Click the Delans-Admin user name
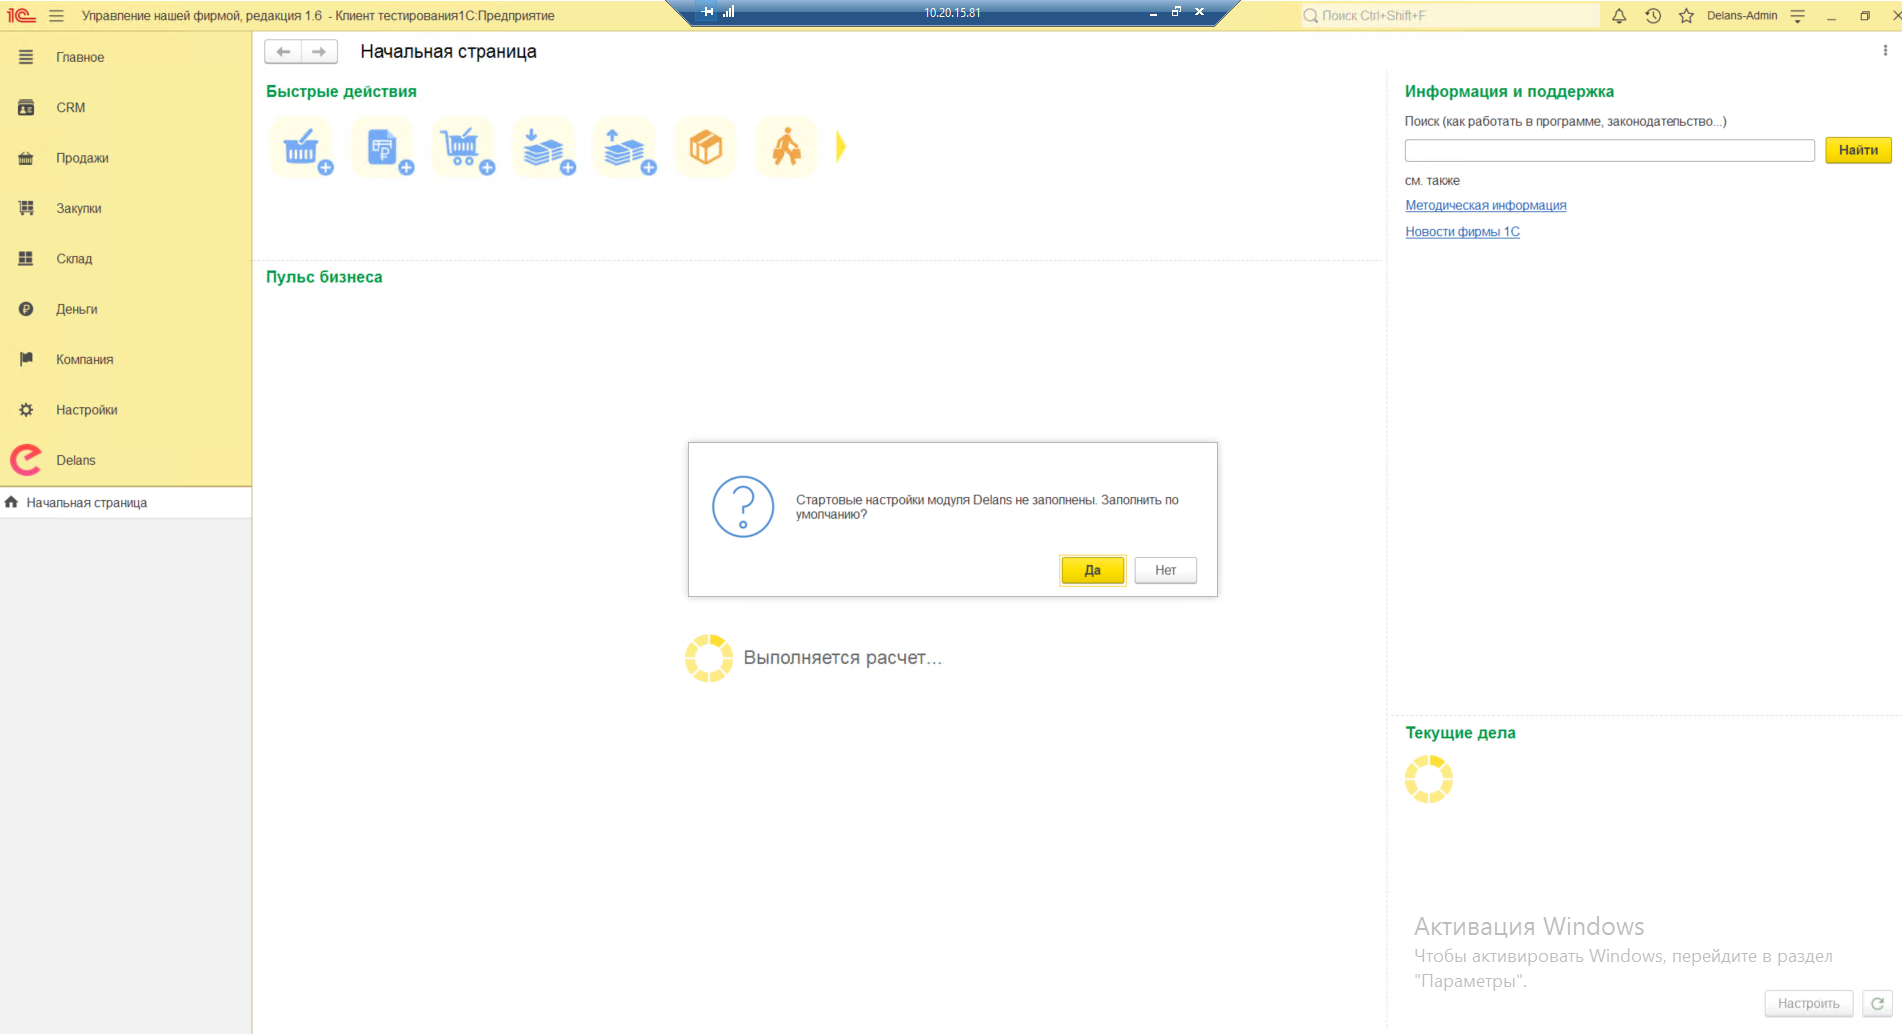The image size is (1902, 1034). tap(1742, 15)
